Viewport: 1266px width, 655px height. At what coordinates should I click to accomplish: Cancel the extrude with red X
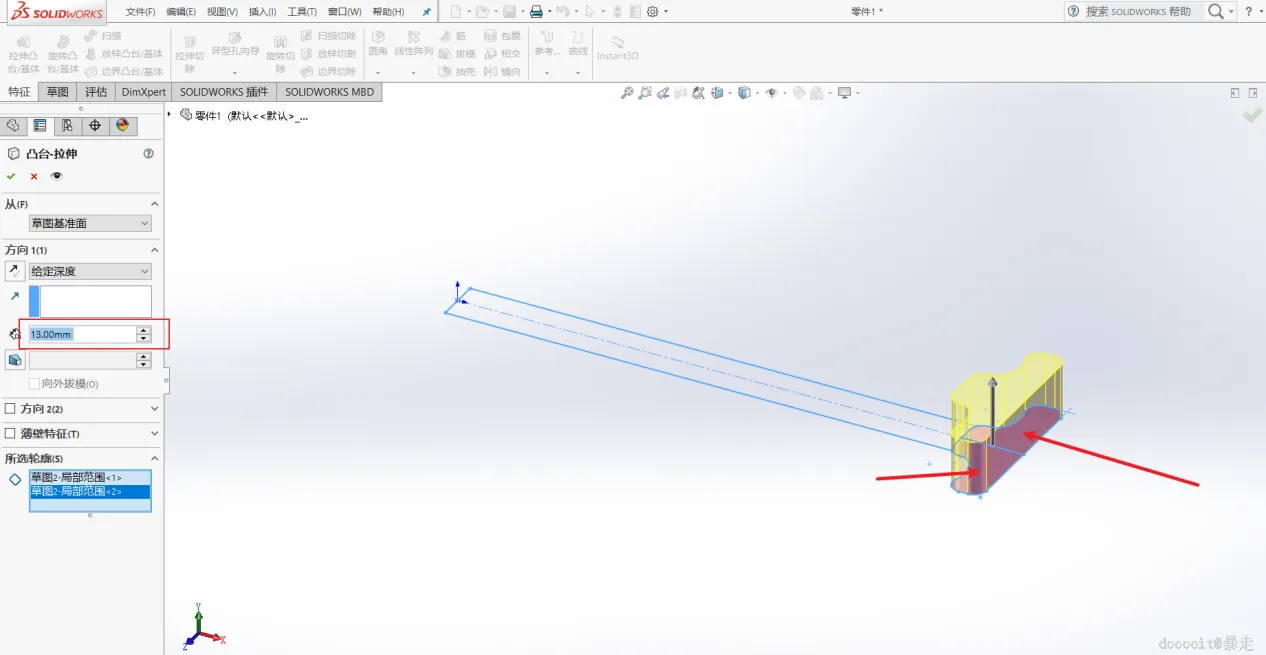click(x=34, y=176)
